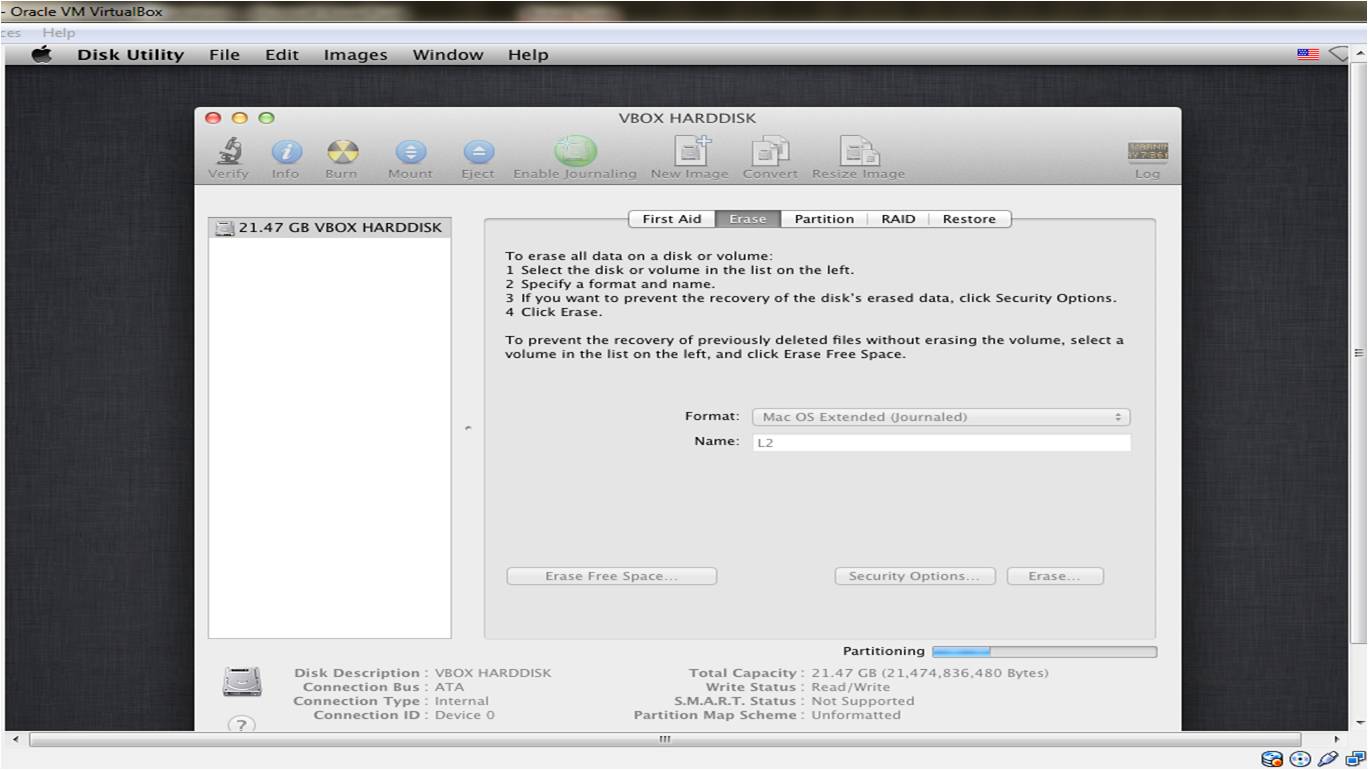
Task: Click the Verify microscope icon
Action: click(x=228, y=151)
